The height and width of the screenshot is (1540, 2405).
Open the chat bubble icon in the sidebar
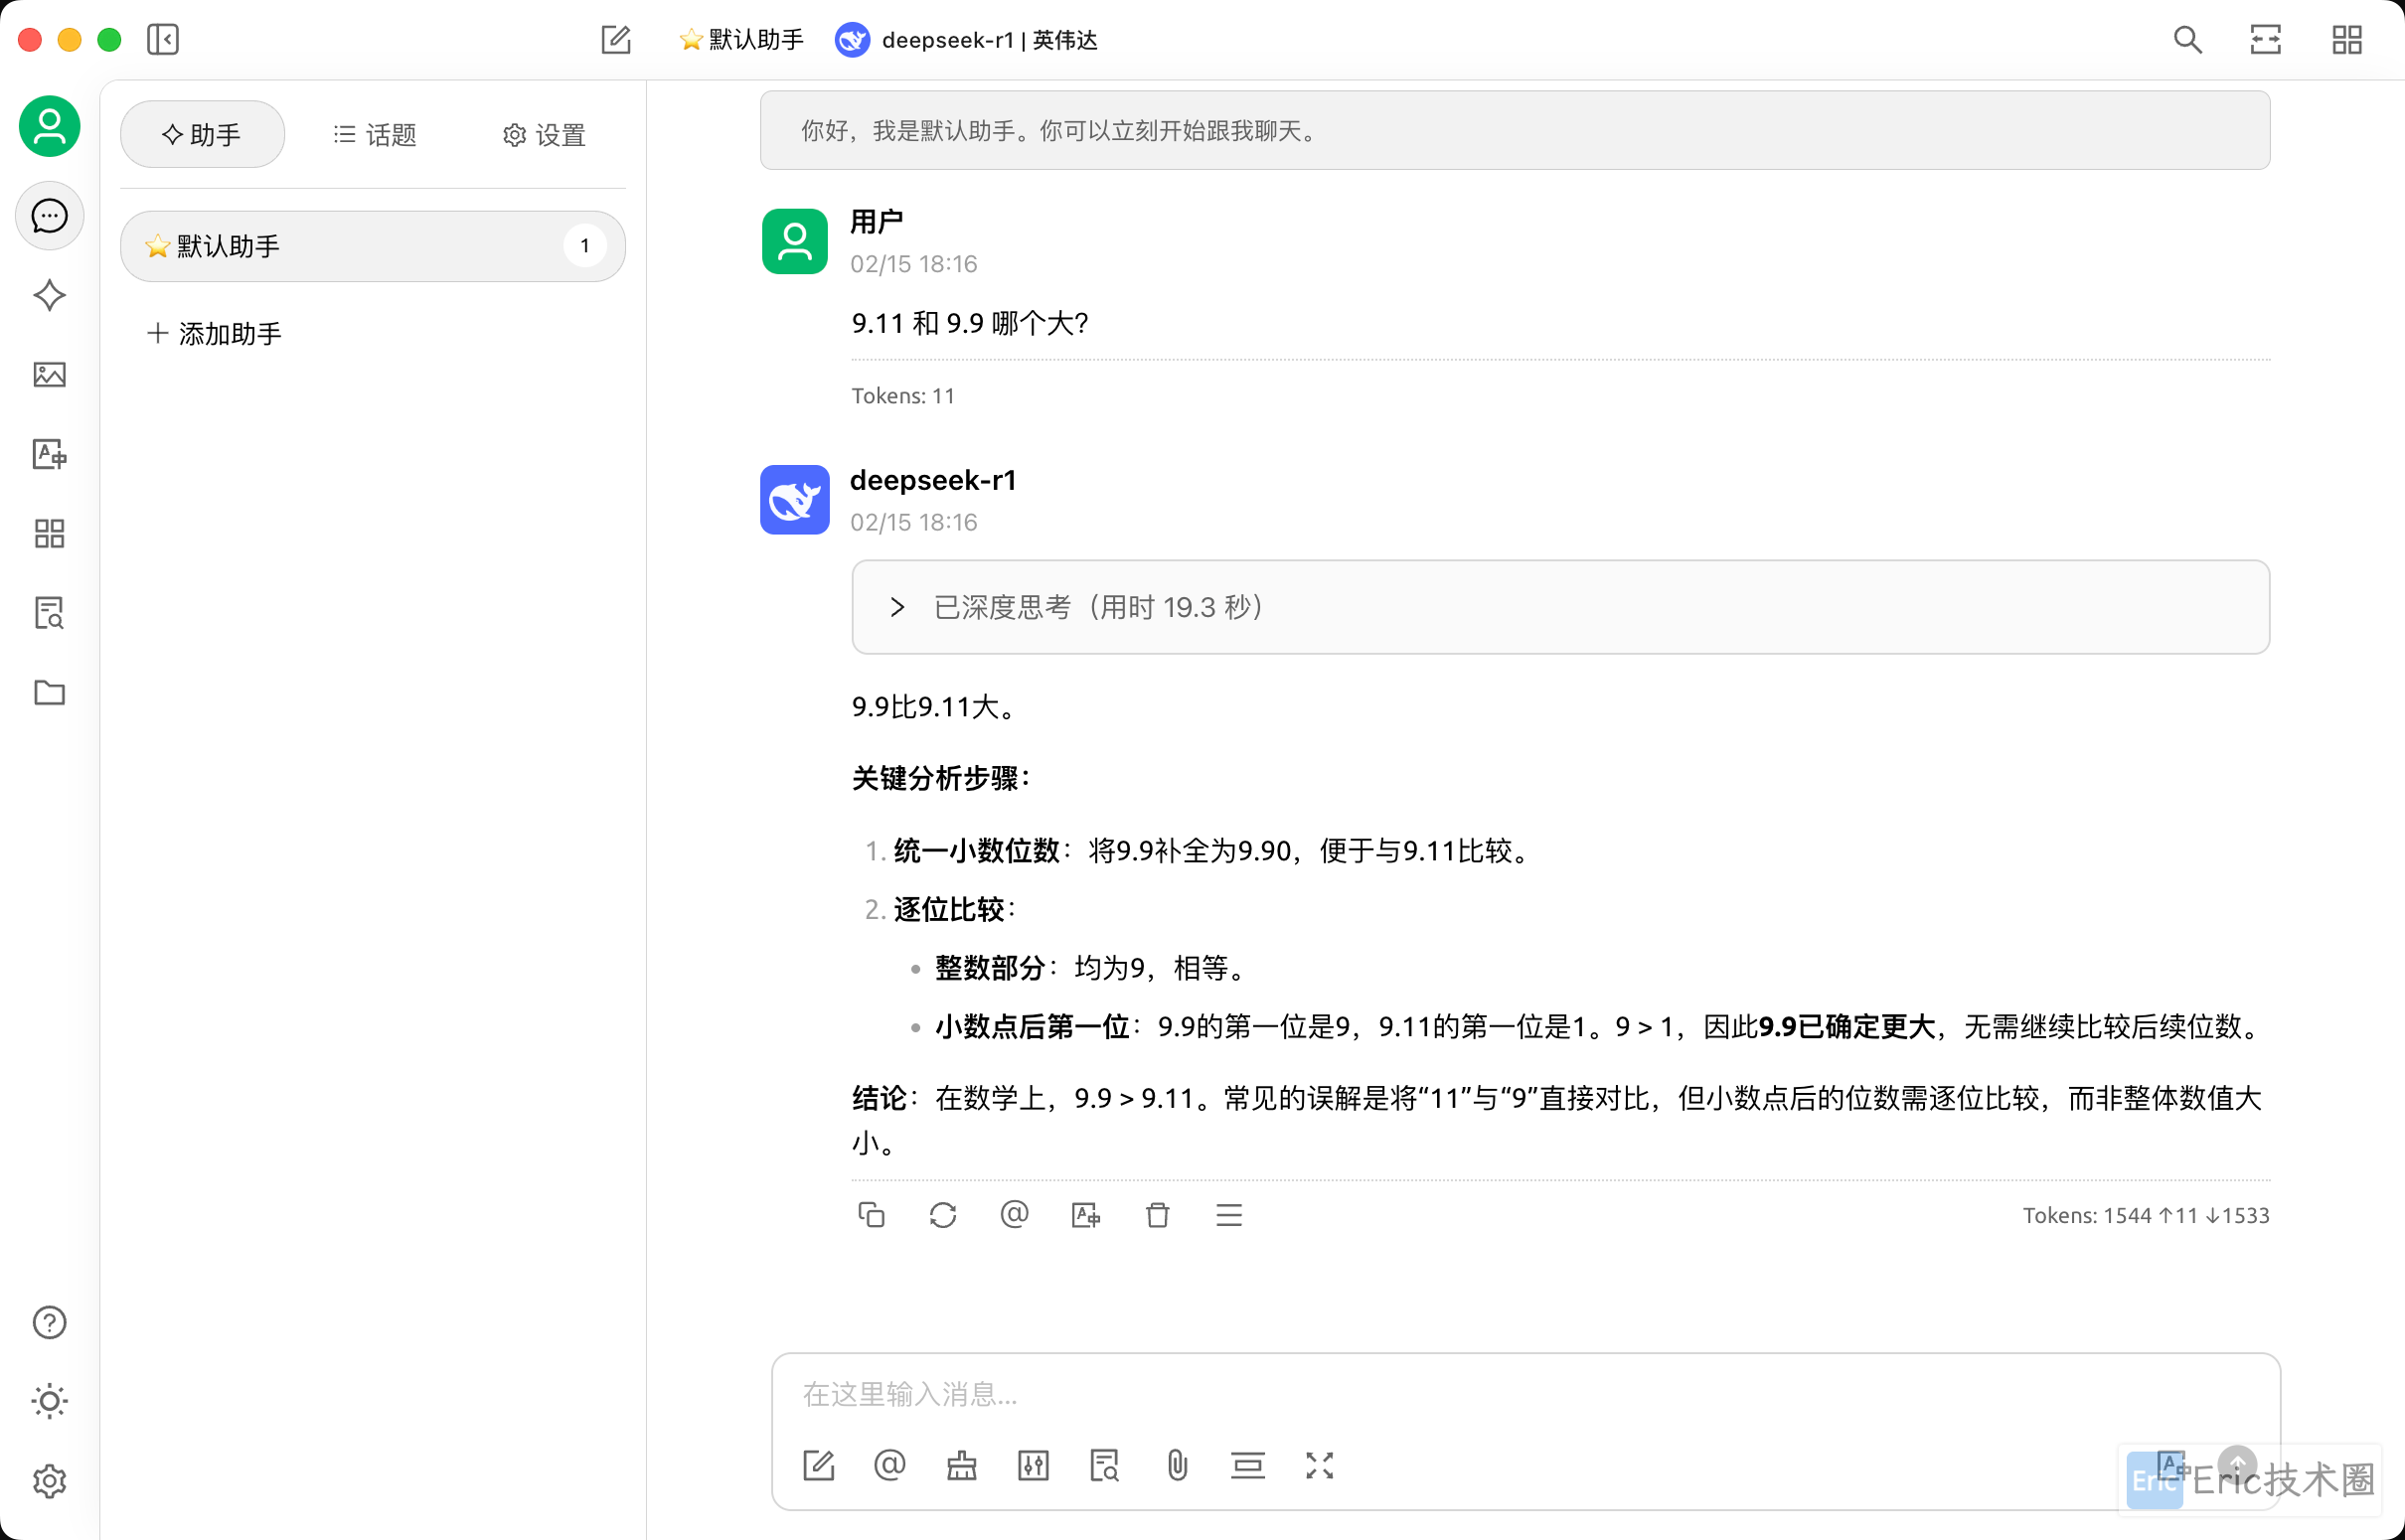(49, 215)
